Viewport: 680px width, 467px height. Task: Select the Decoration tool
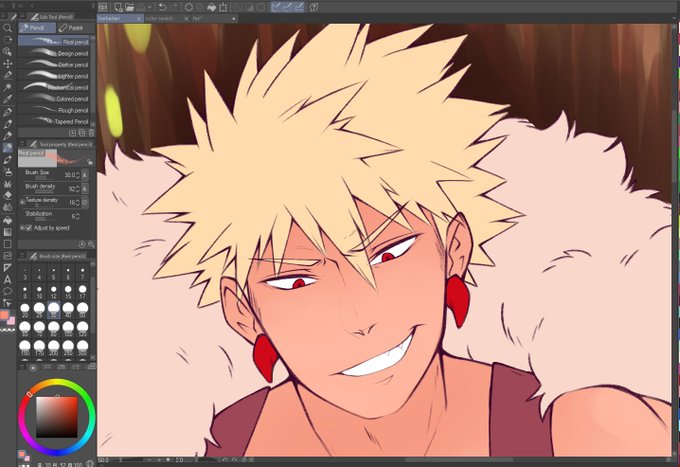(7, 184)
